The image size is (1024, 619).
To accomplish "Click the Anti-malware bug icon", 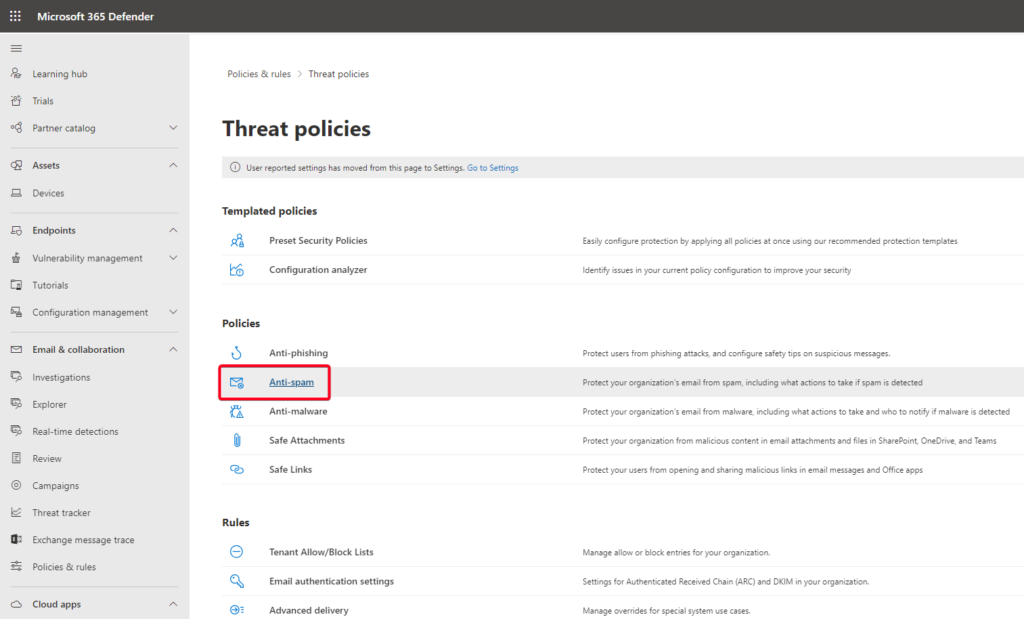I will tap(237, 411).
